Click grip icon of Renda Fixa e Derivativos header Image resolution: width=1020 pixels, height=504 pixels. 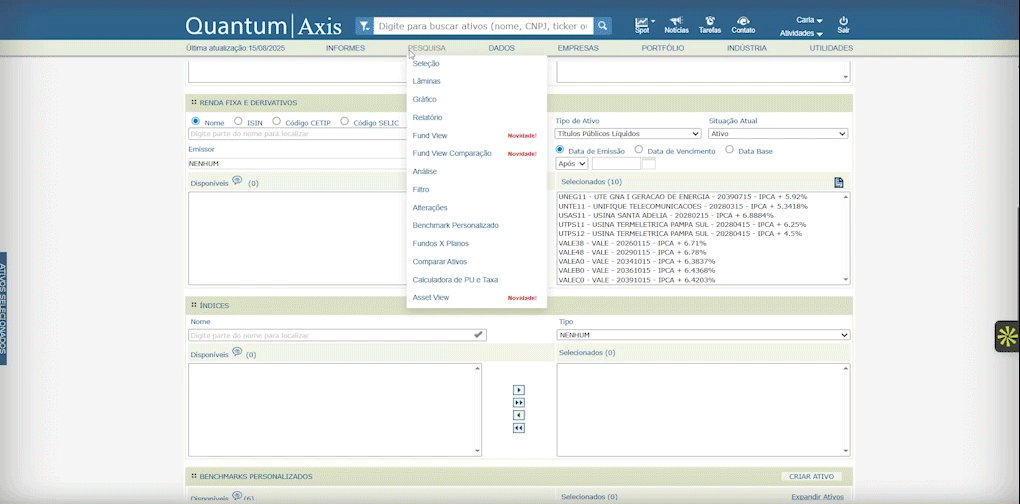(x=194, y=102)
